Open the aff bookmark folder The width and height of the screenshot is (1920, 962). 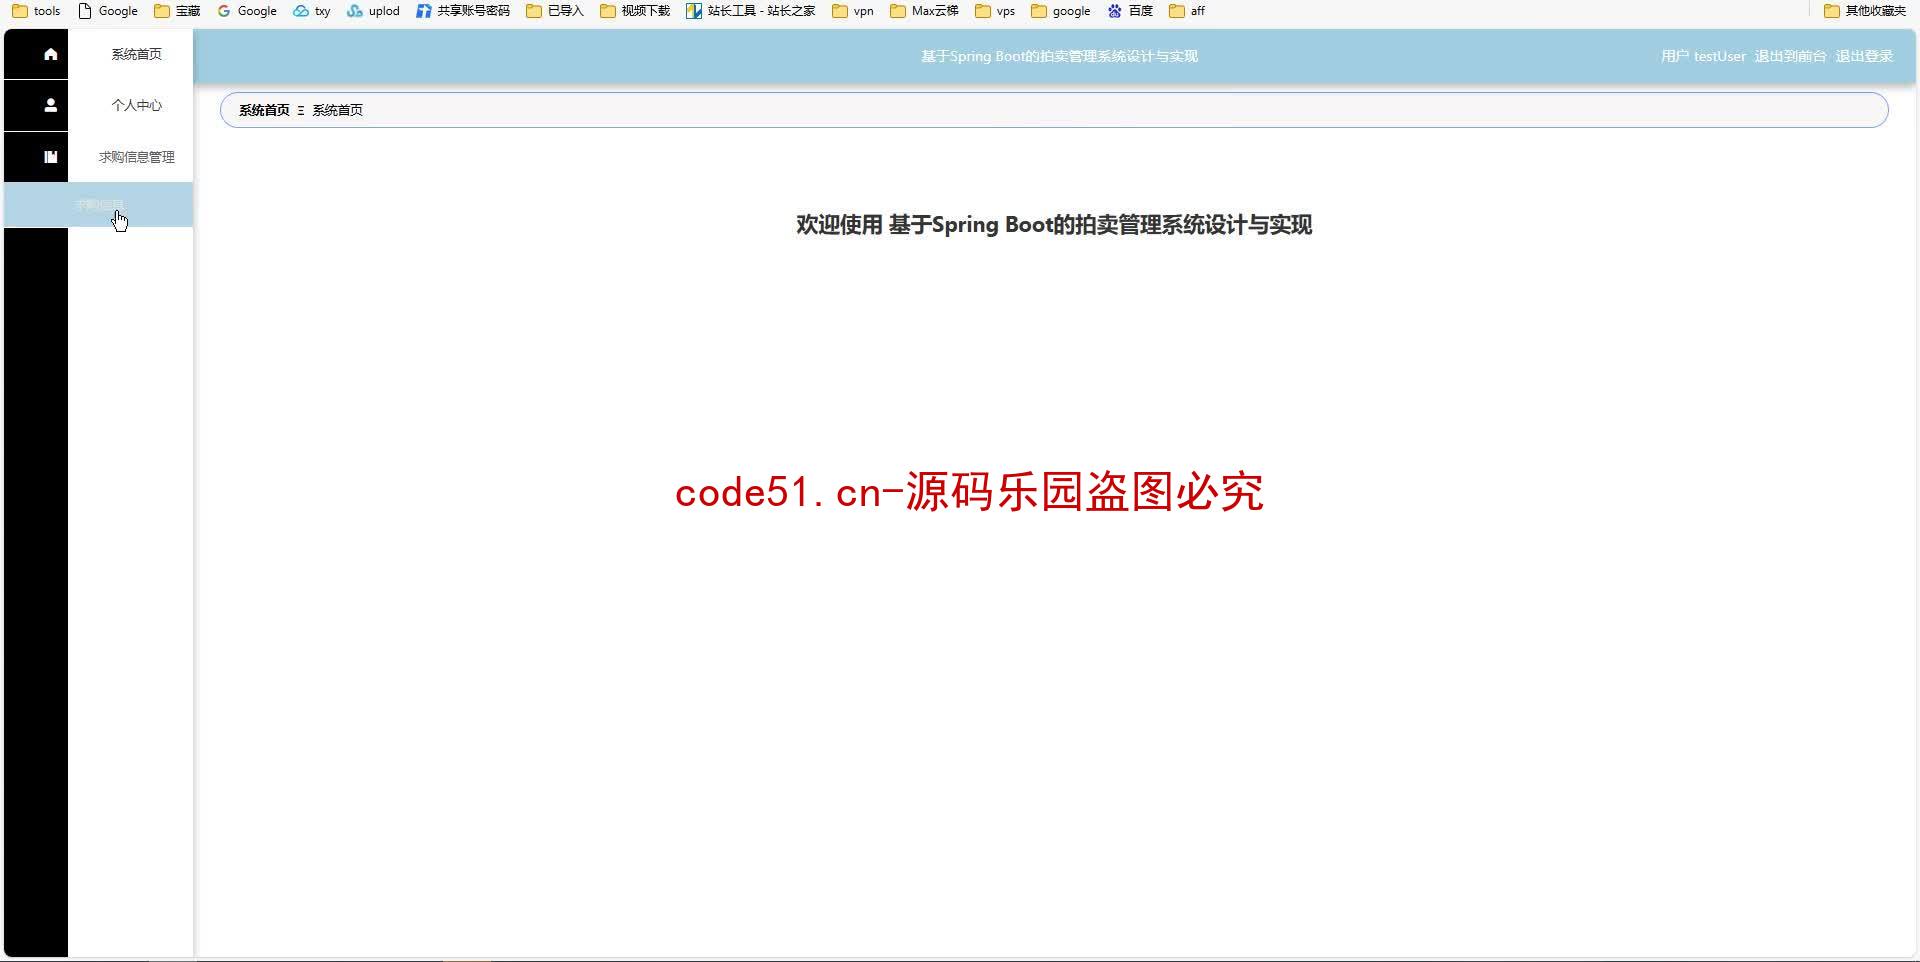1187,11
